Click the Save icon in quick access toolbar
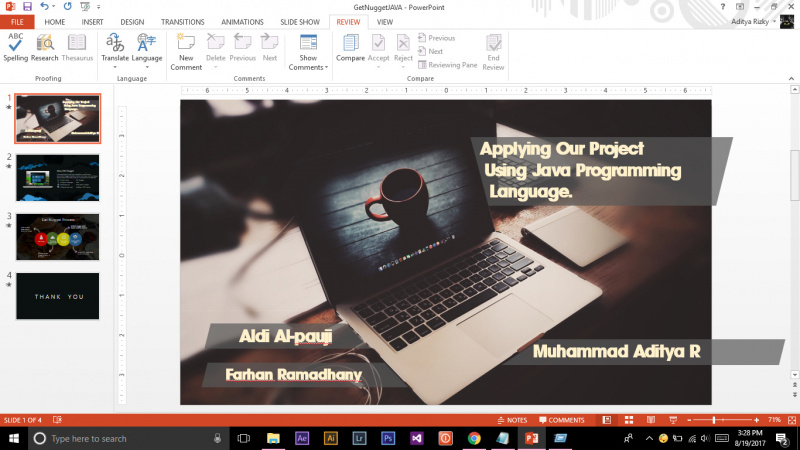 27,7
